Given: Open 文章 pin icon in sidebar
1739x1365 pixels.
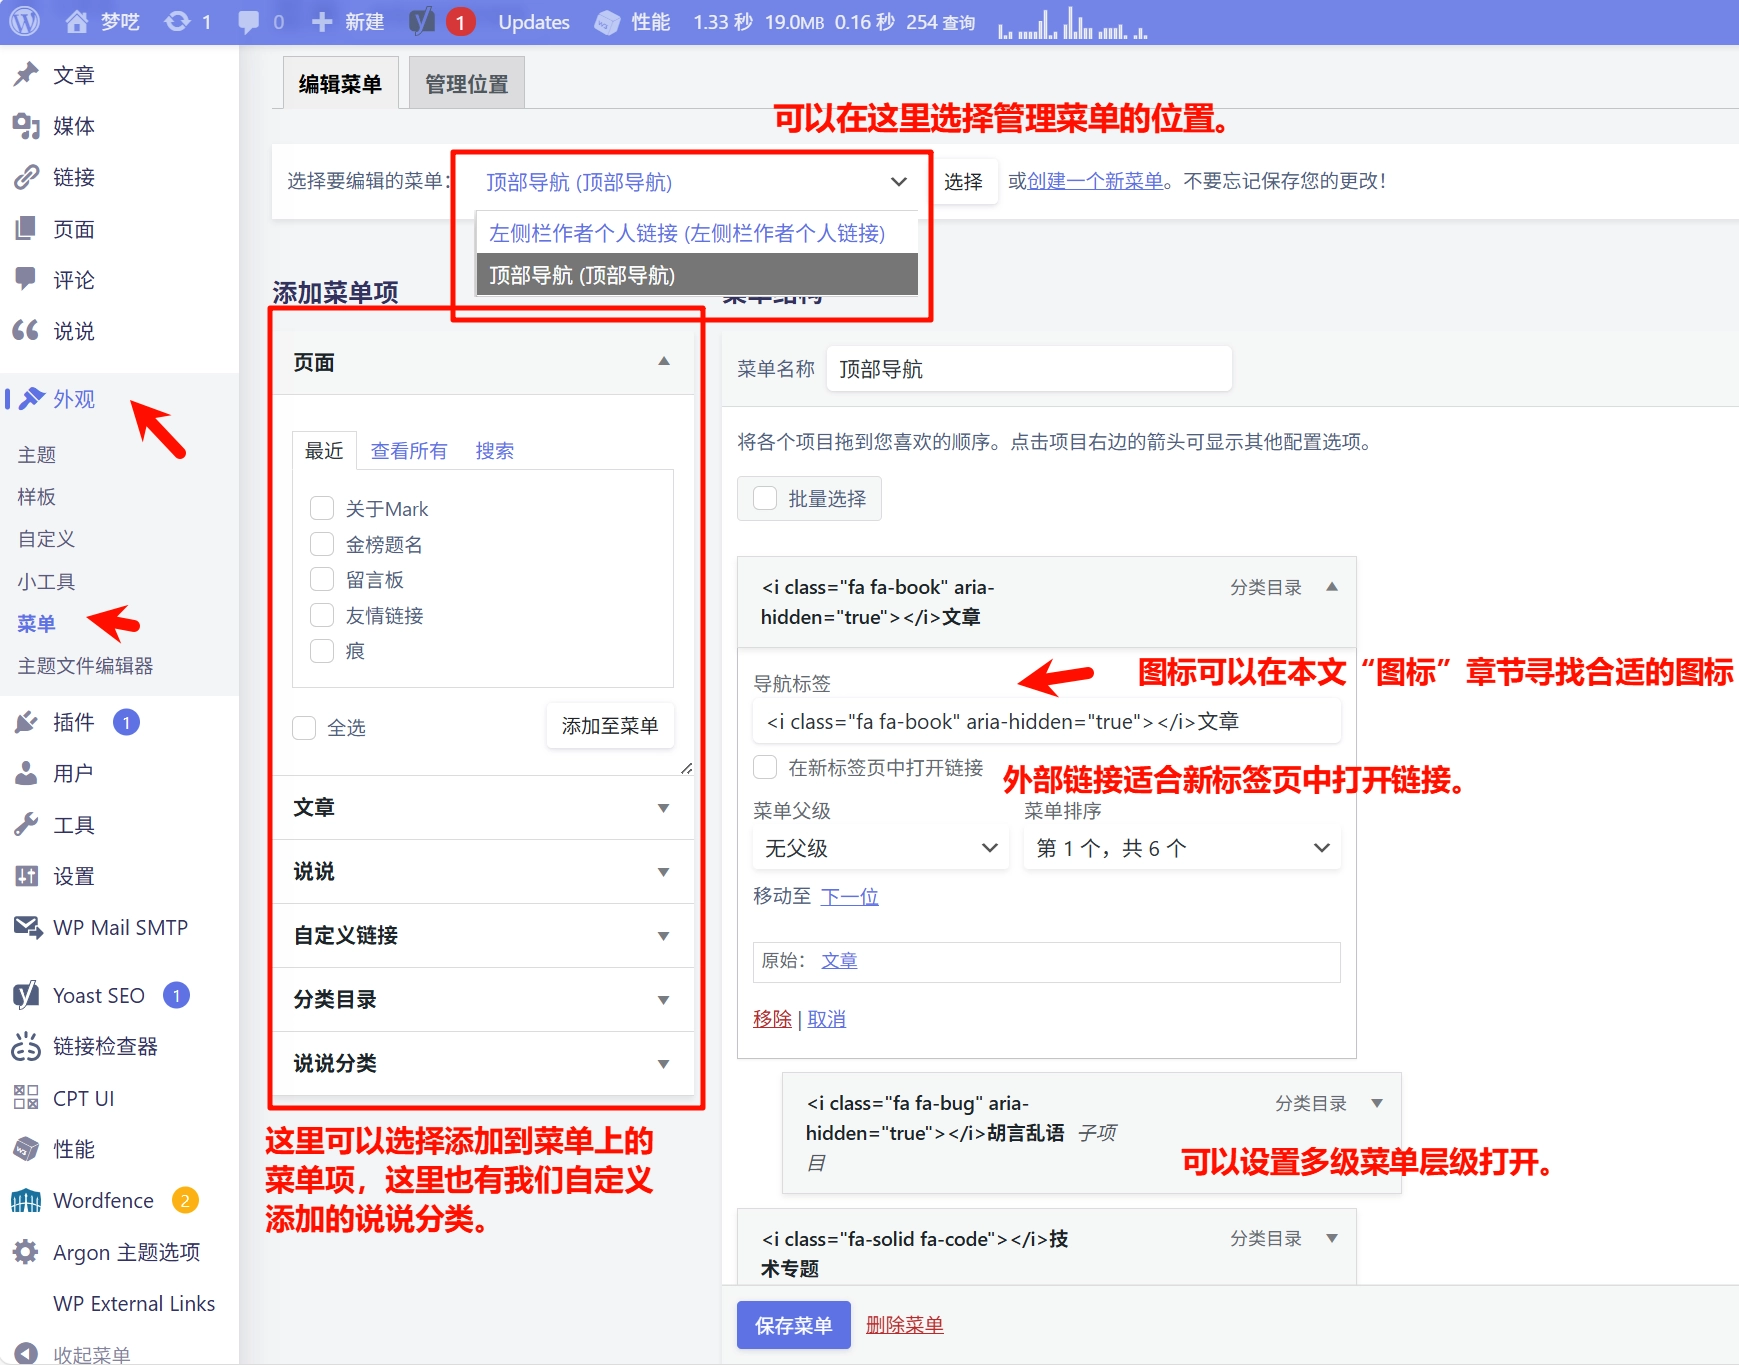Looking at the screenshot, I should 26,74.
